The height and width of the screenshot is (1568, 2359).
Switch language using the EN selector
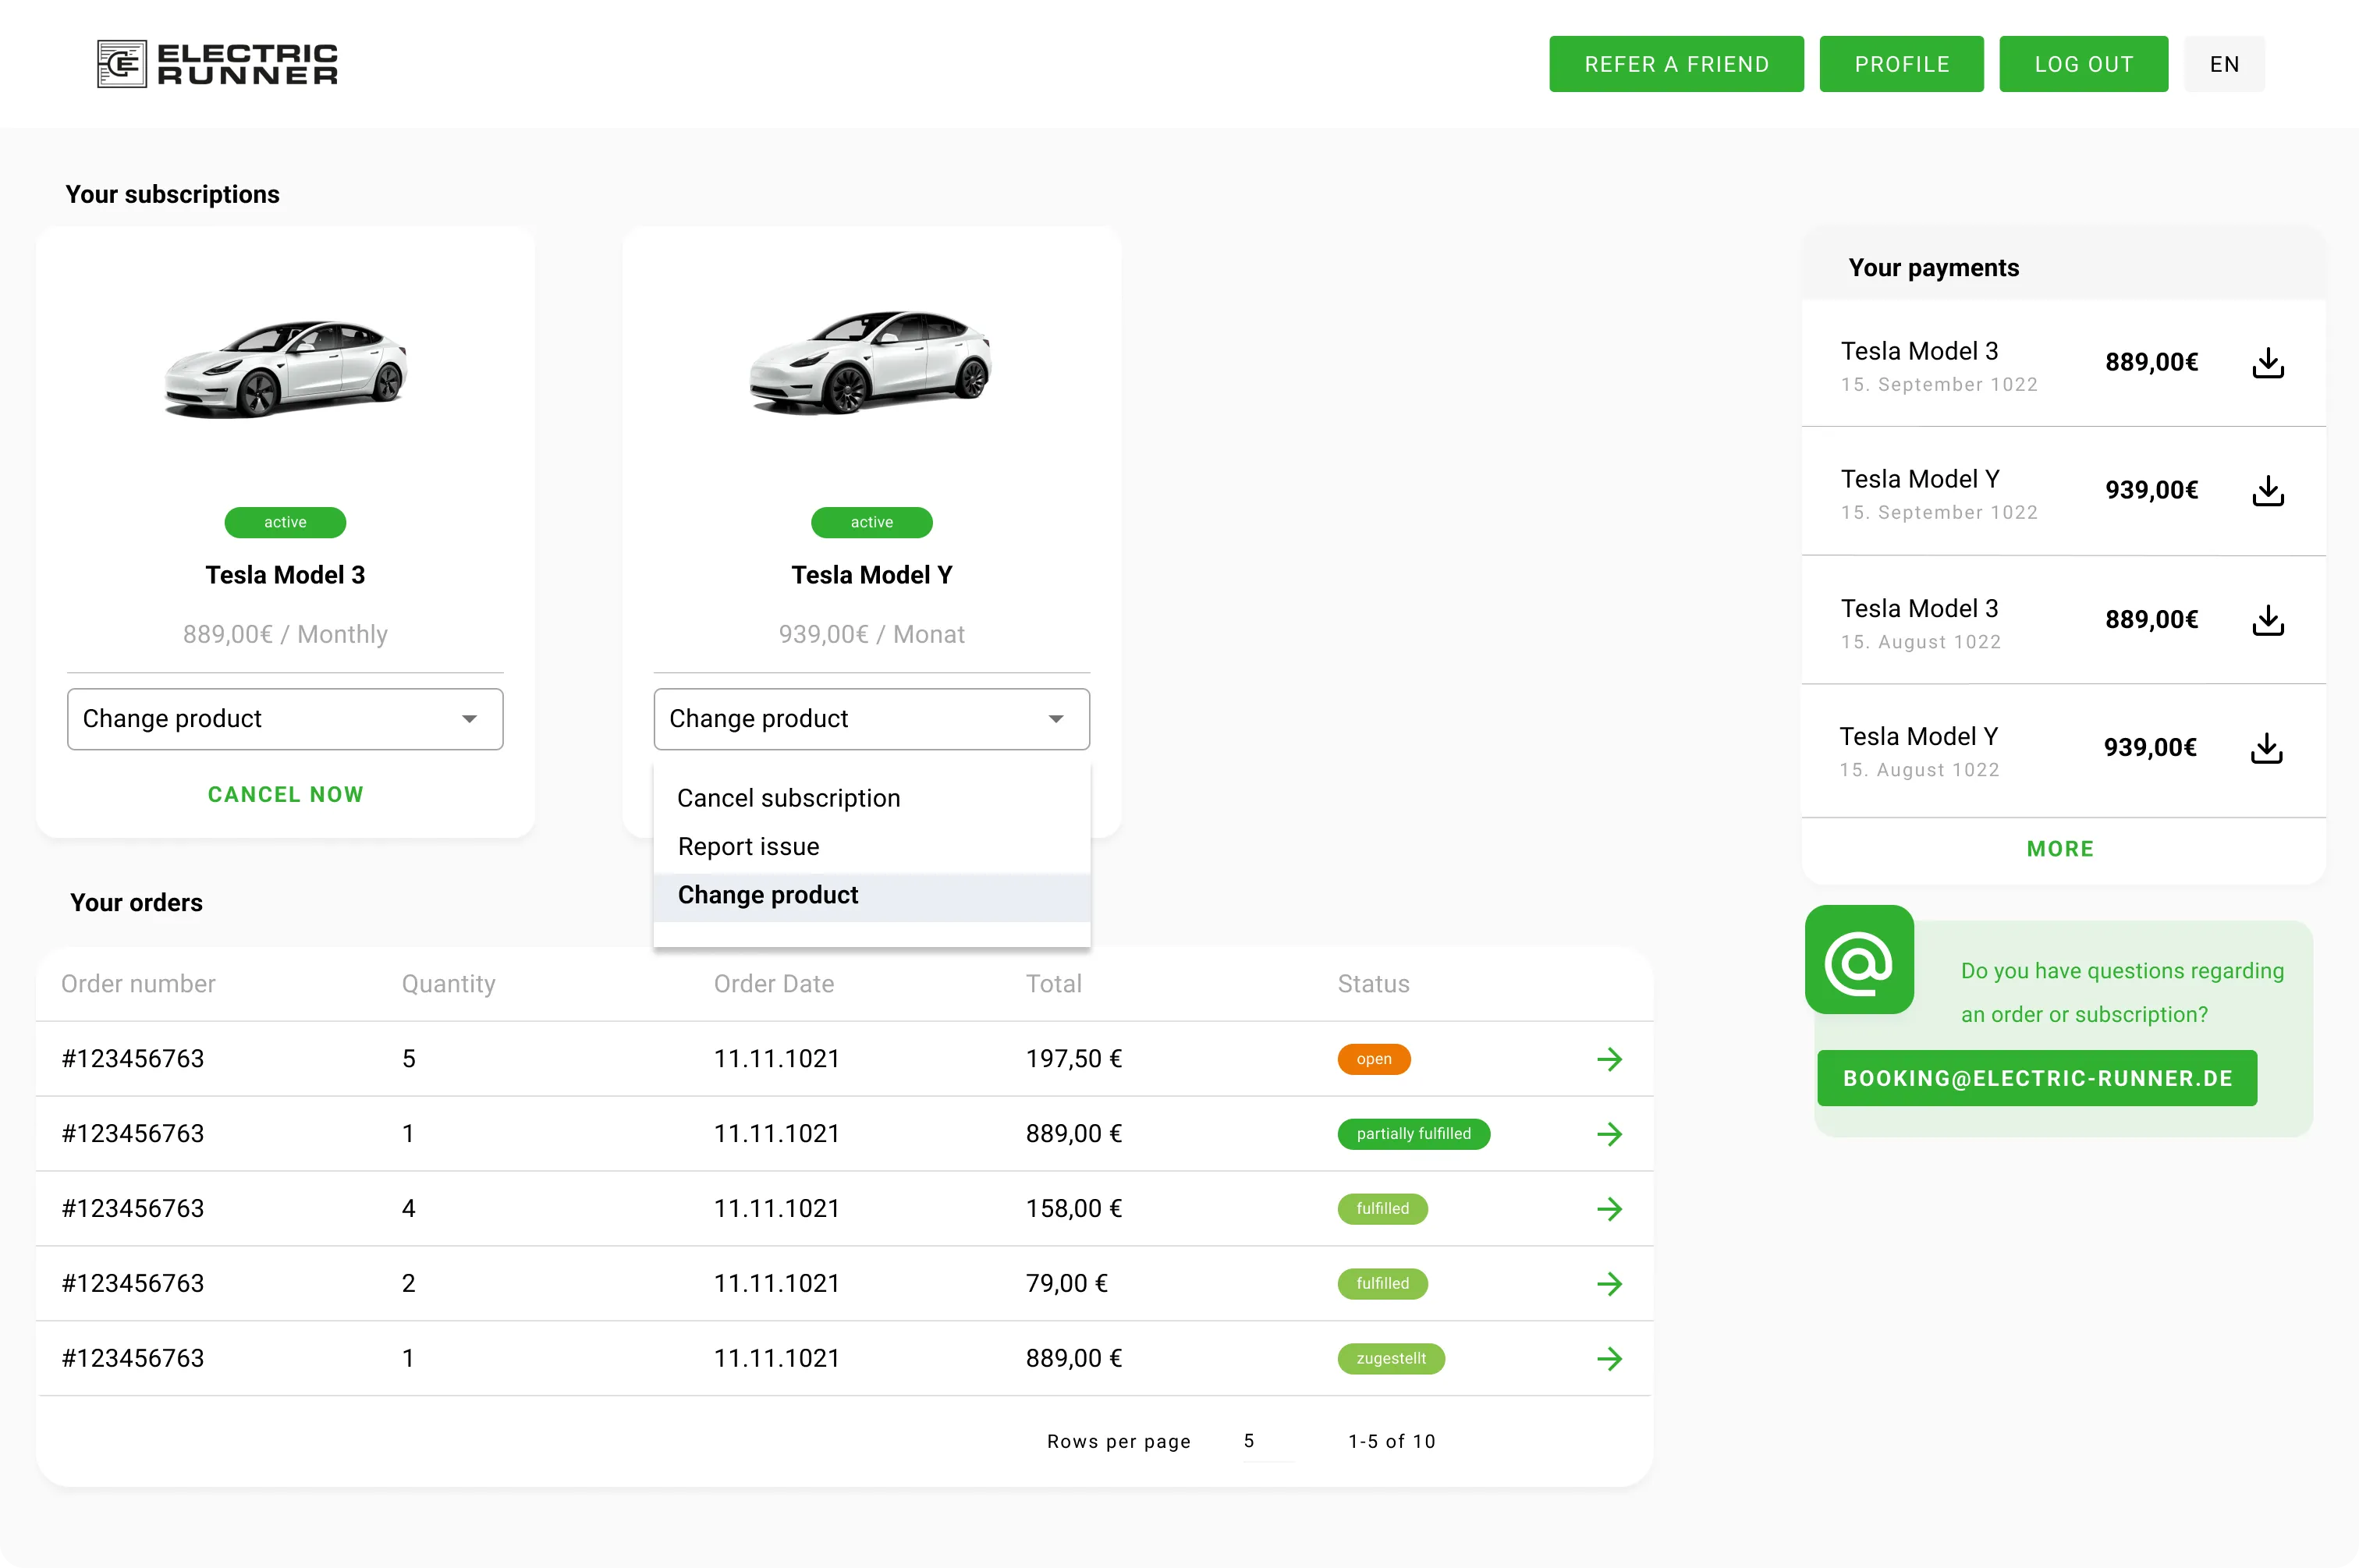click(2224, 64)
